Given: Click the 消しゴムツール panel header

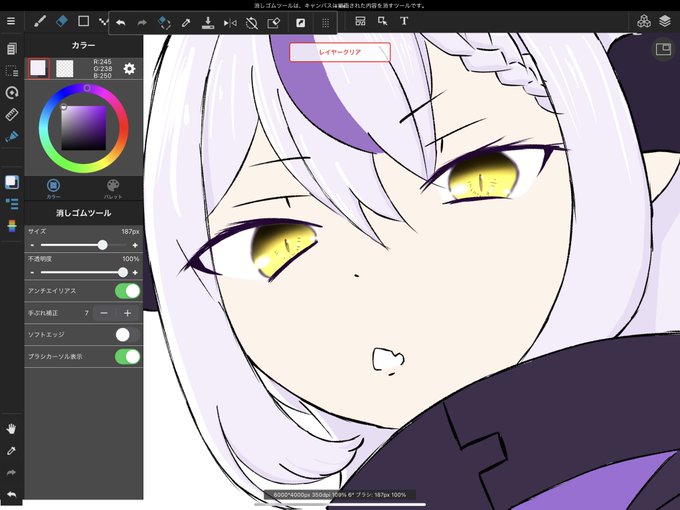Looking at the screenshot, I should (x=83, y=213).
